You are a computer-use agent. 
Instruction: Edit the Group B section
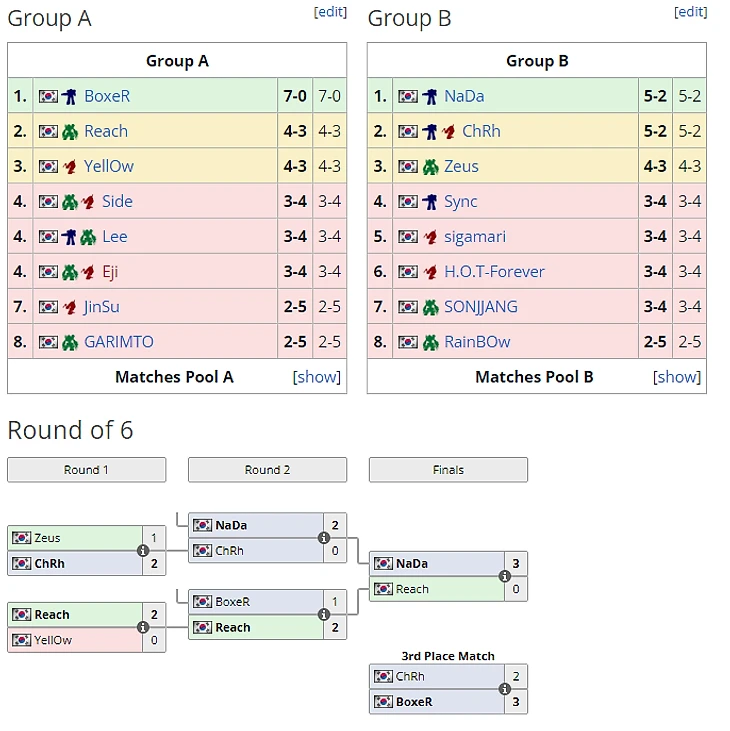(690, 12)
